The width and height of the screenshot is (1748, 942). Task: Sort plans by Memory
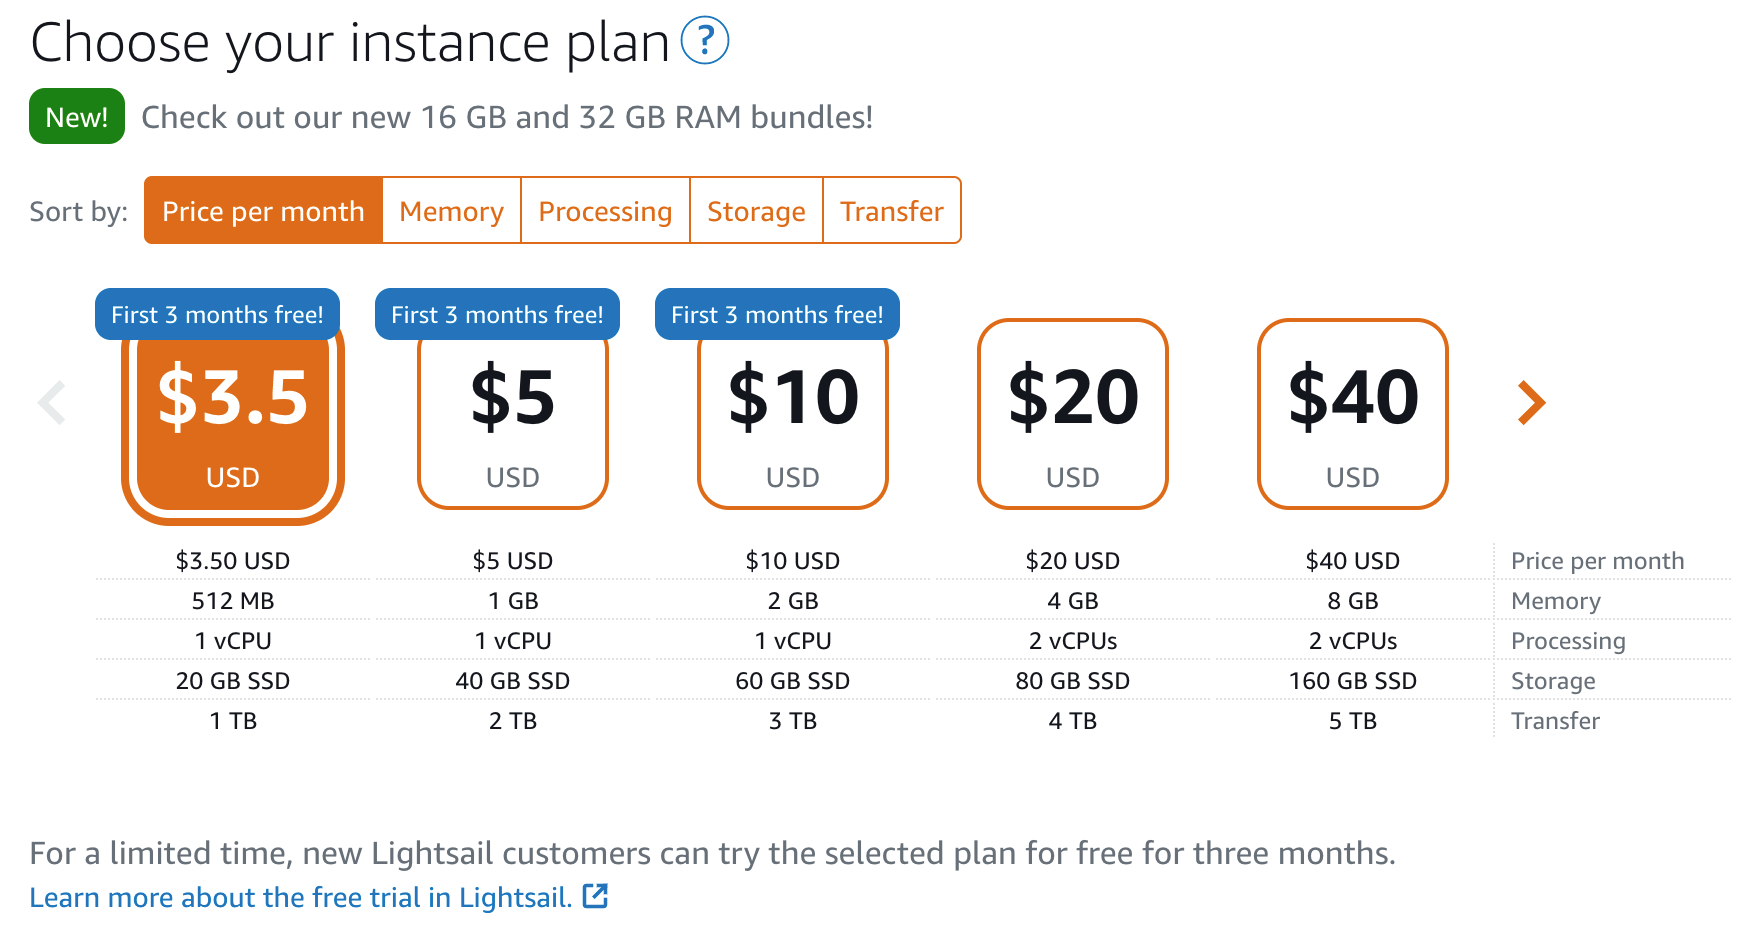tap(451, 211)
